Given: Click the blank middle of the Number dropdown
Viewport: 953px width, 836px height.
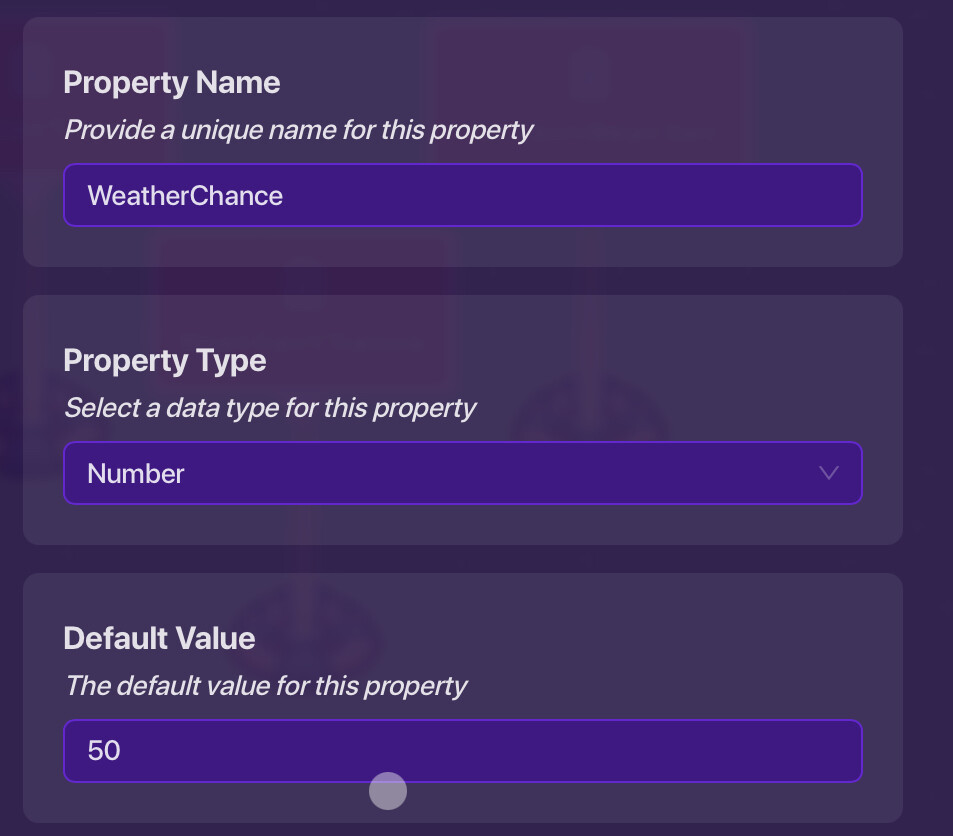Looking at the screenshot, I should [x=500, y=473].
